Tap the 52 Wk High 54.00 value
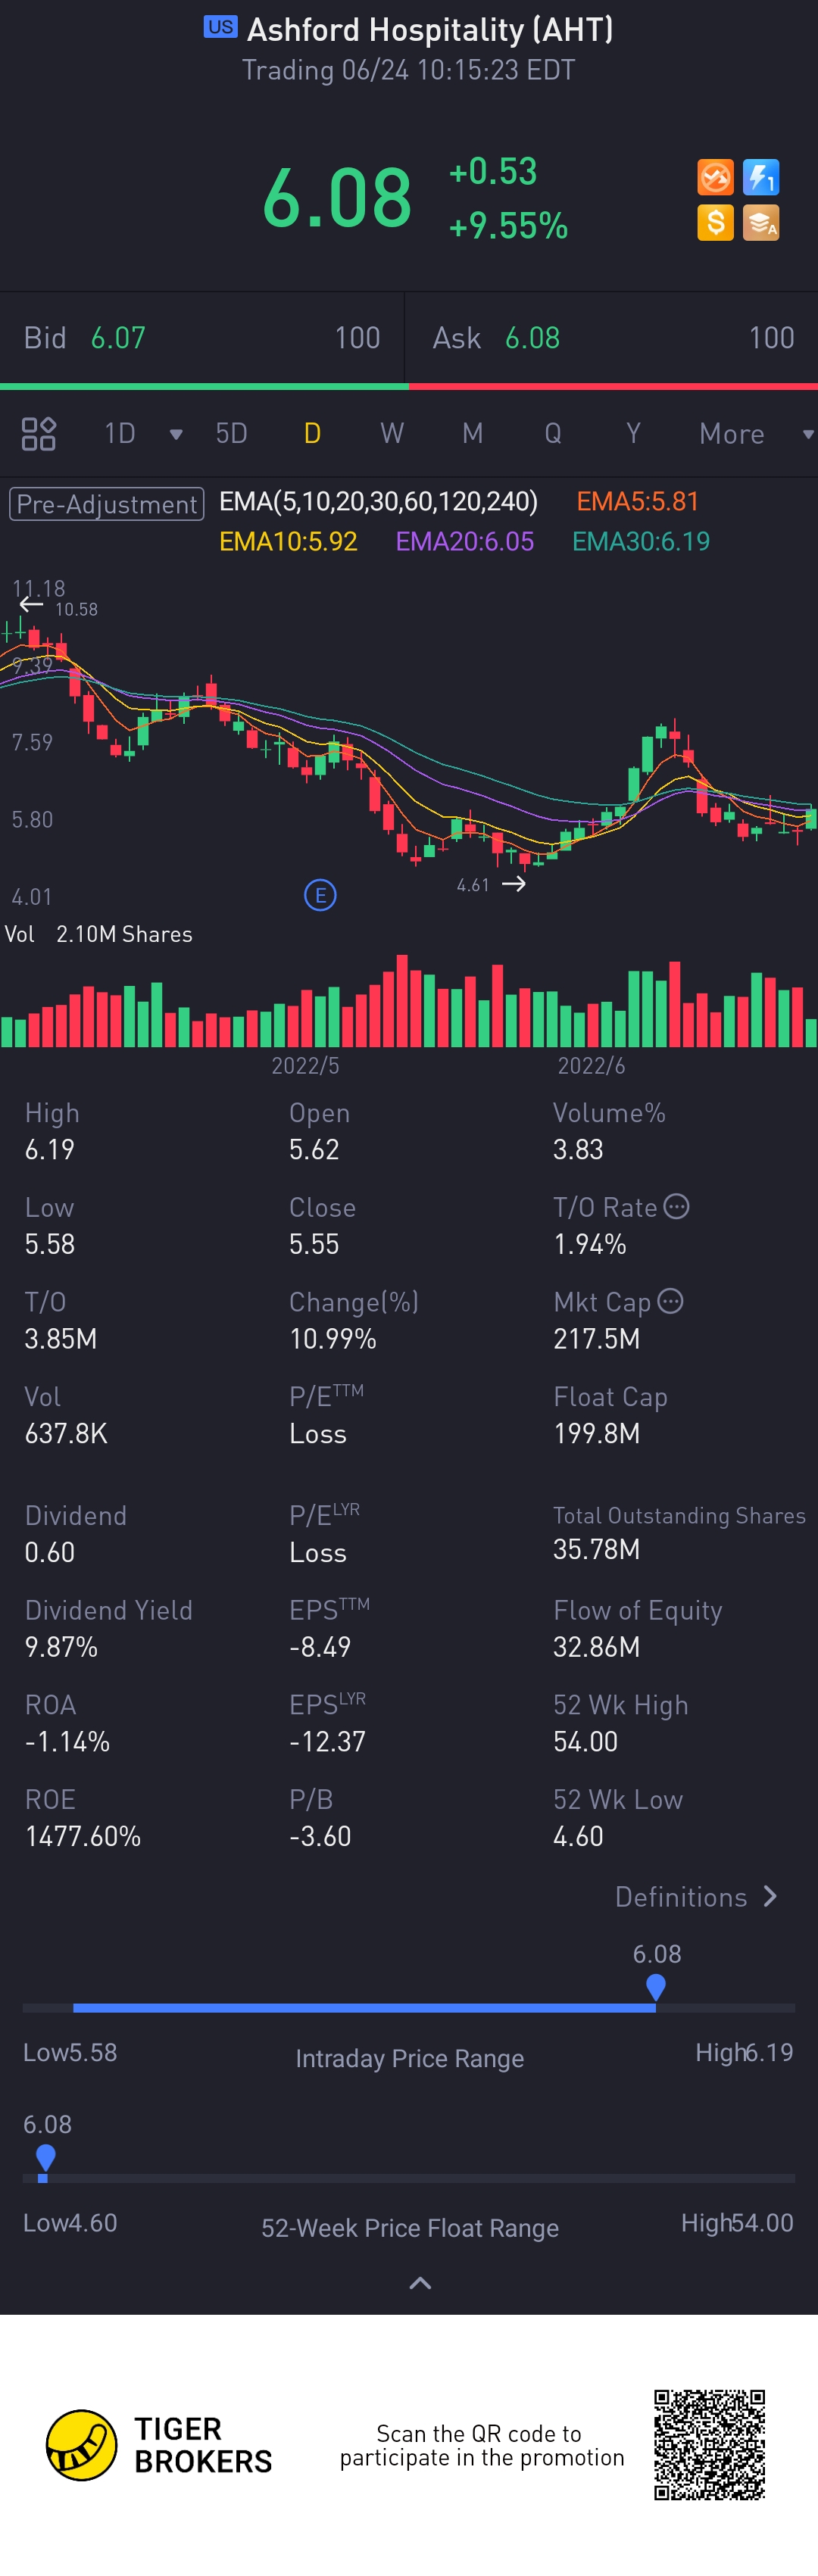Image resolution: width=818 pixels, height=2576 pixels. click(586, 1742)
